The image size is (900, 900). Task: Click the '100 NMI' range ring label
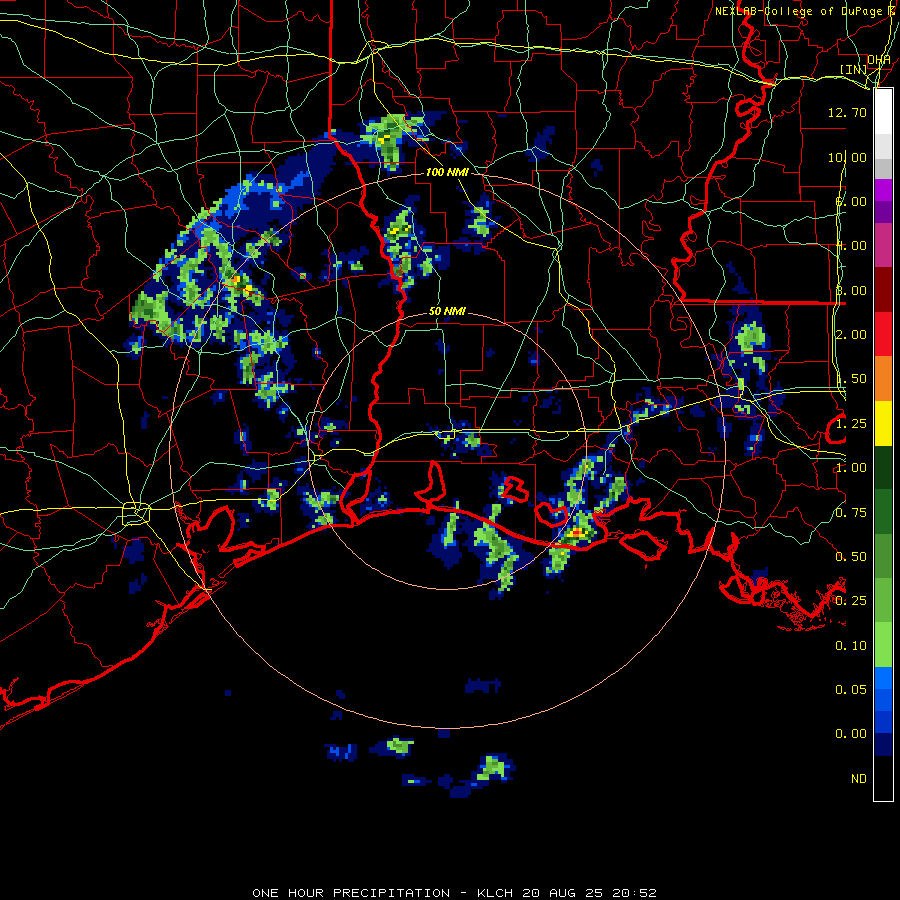(447, 172)
